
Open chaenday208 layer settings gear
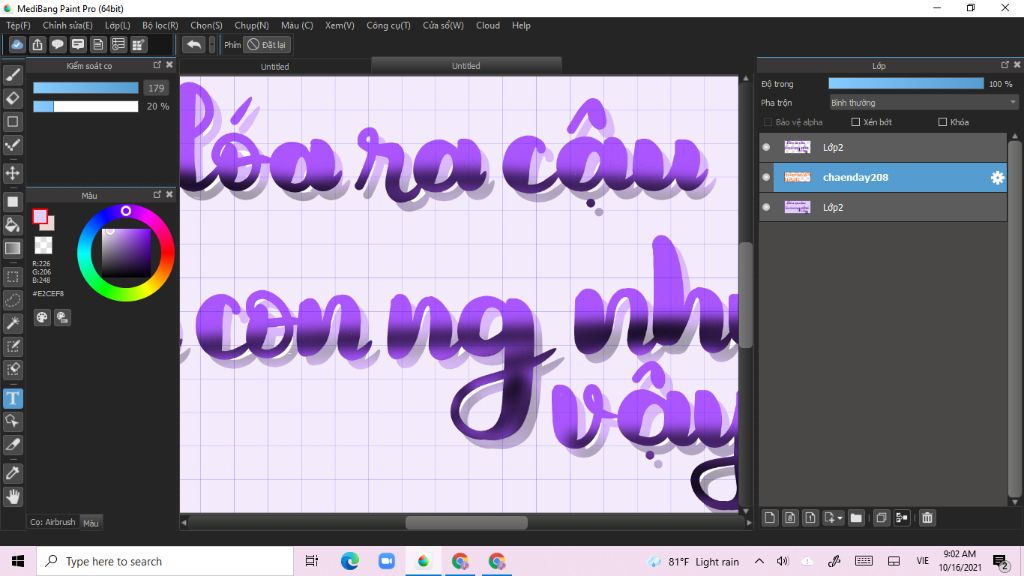click(x=997, y=178)
